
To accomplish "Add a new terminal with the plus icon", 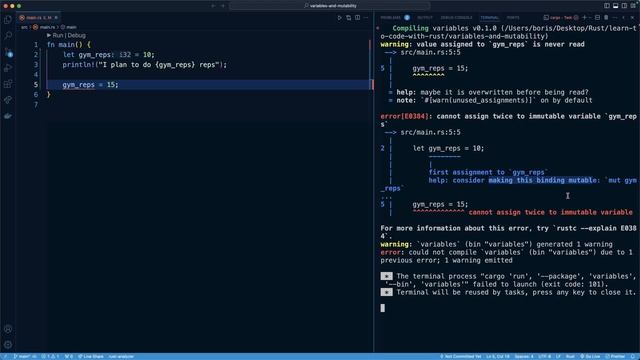I will click(x=584, y=18).
